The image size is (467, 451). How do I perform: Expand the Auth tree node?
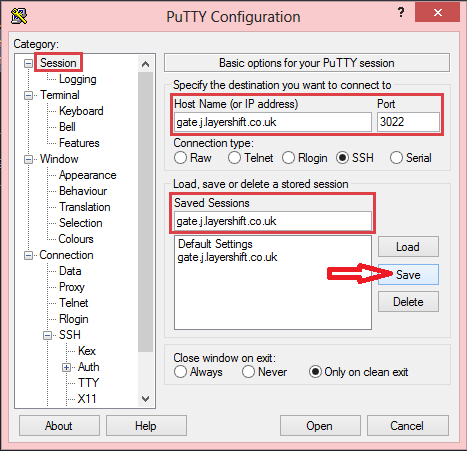[66, 367]
